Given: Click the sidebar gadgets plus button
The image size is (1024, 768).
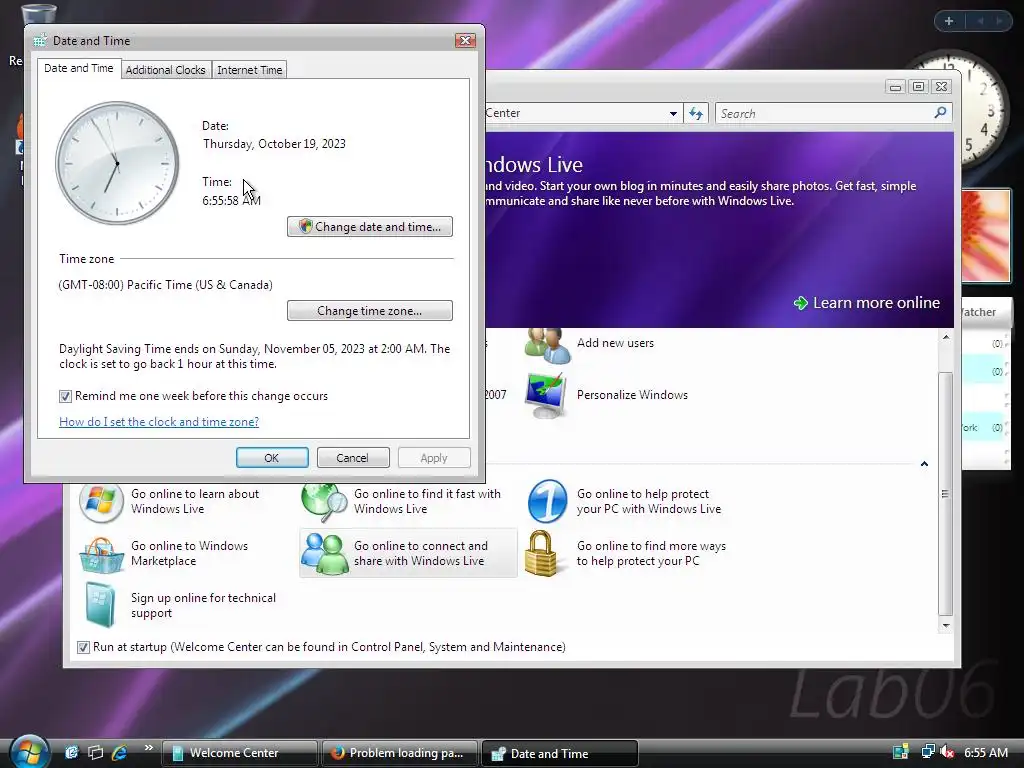Looking at the screenshot, I should tap(949, 21).
